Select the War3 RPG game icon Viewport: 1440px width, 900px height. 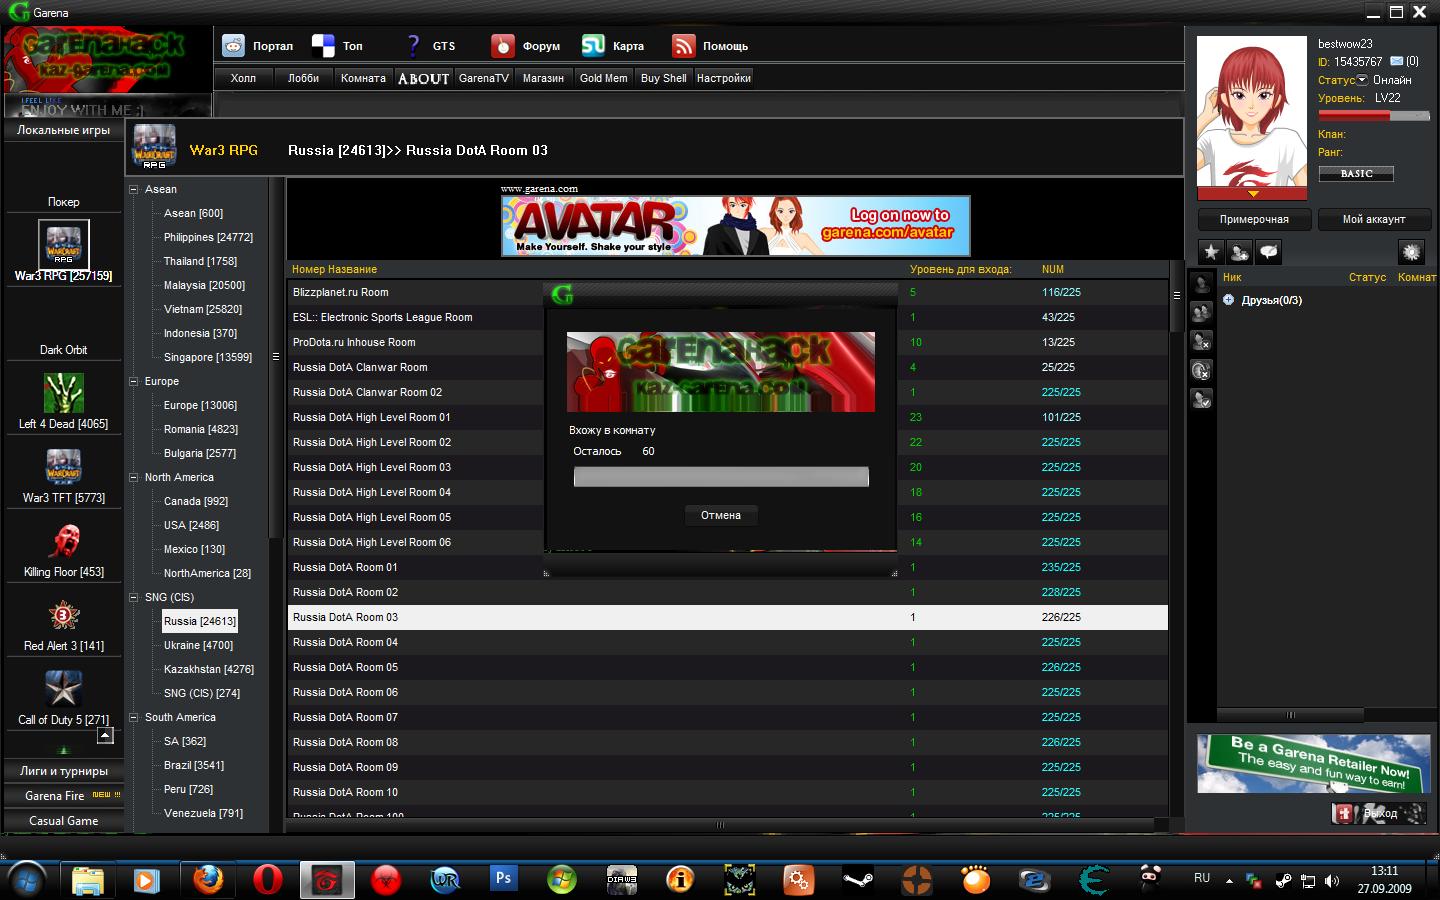[64, 243]
